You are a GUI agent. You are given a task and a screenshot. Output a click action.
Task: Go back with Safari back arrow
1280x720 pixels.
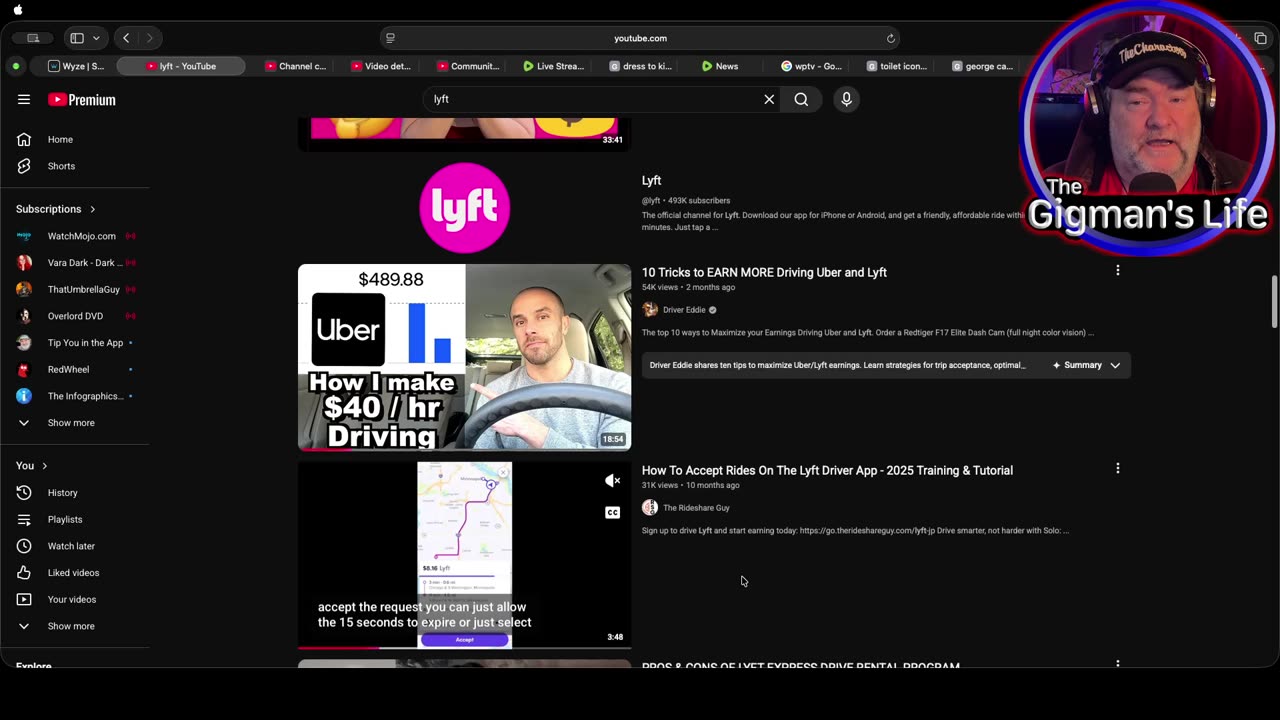click(126, 38)
